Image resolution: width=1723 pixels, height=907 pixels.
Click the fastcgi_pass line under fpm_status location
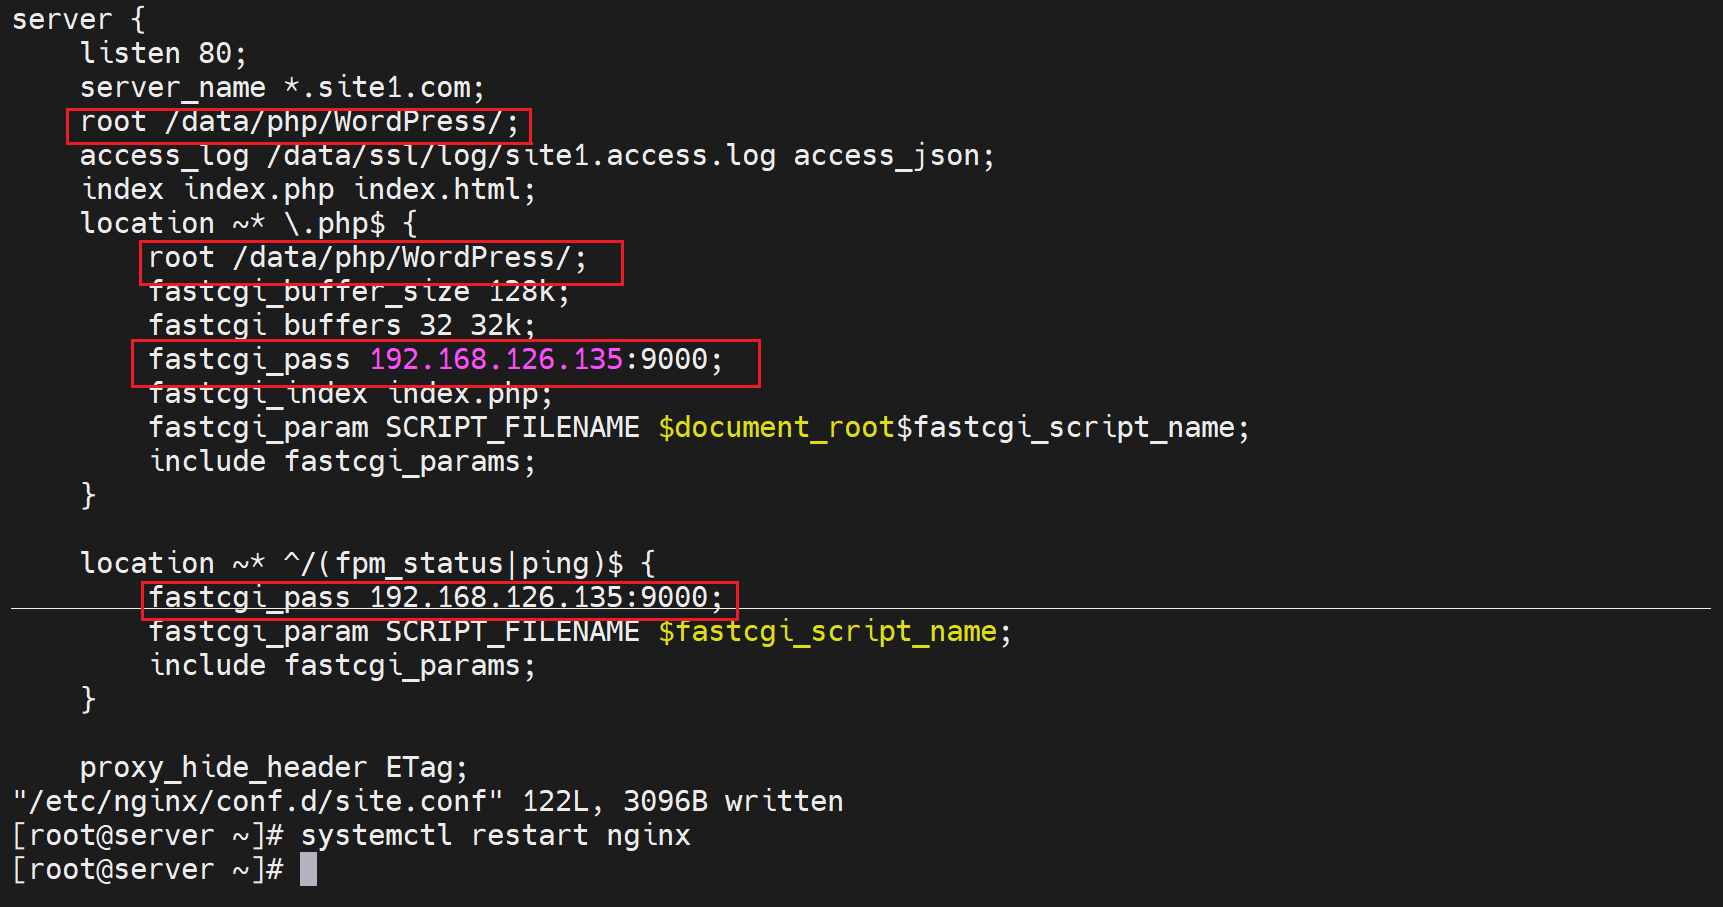(435, 598)
